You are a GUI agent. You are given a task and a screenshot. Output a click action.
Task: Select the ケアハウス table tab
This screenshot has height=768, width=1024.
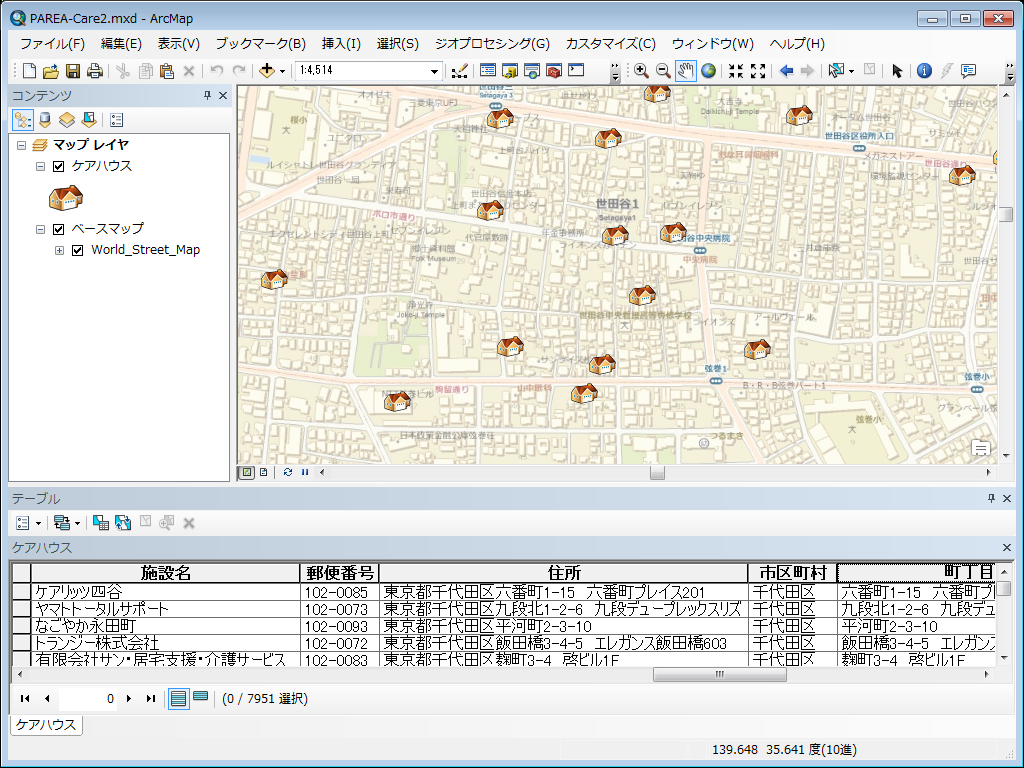click(46, 724)
